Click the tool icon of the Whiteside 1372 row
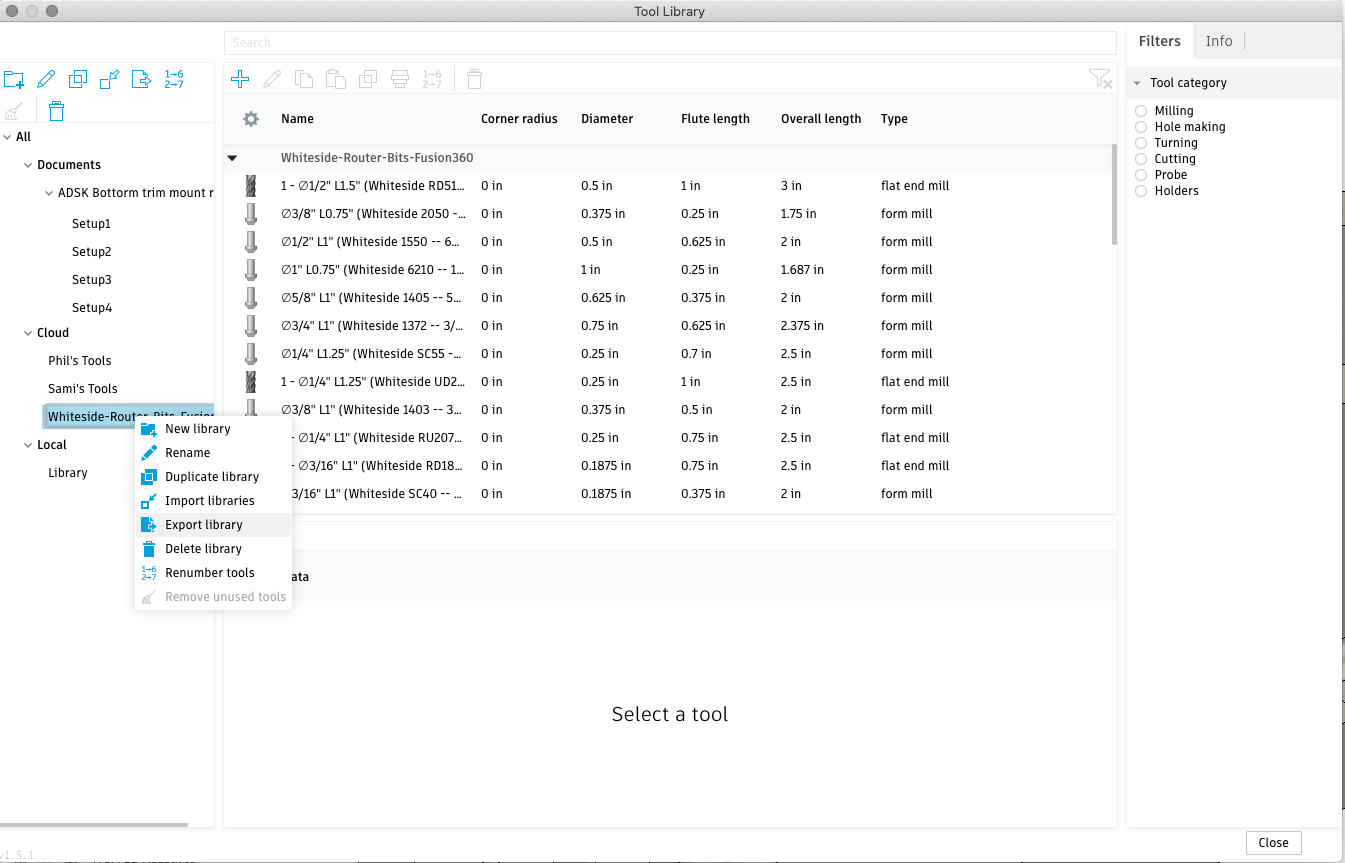 point(251,326)
